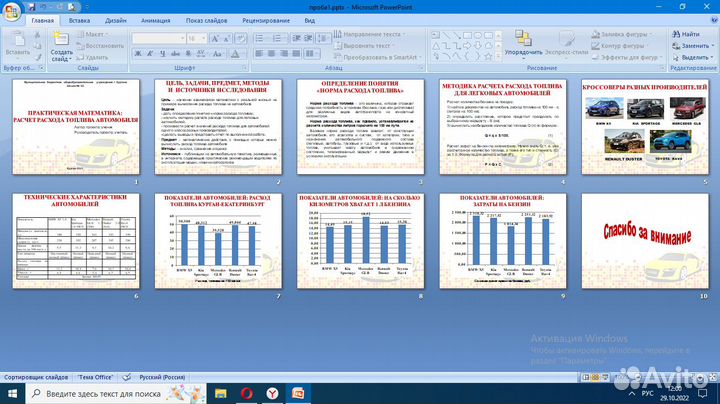Click the Paste (Вставить) clipboard icon
The image size is (720, 404).
click(x=18, y=39)
